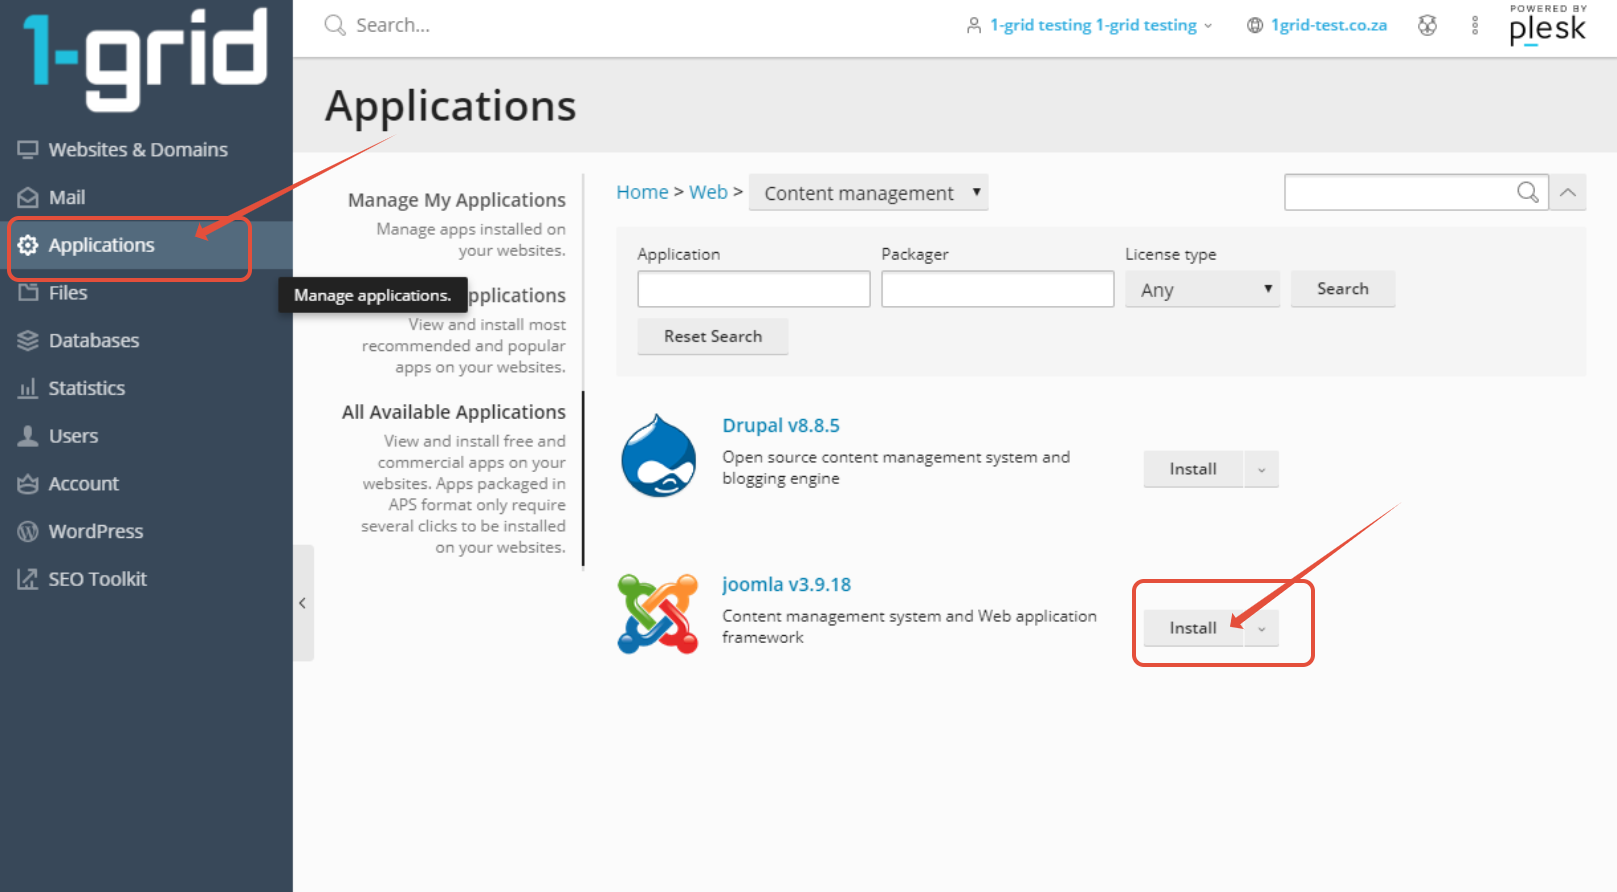The width and height of the screenshot is (1617, 892).
Task: Install Drupal v8.8.5
Action: click(1193, 469)
